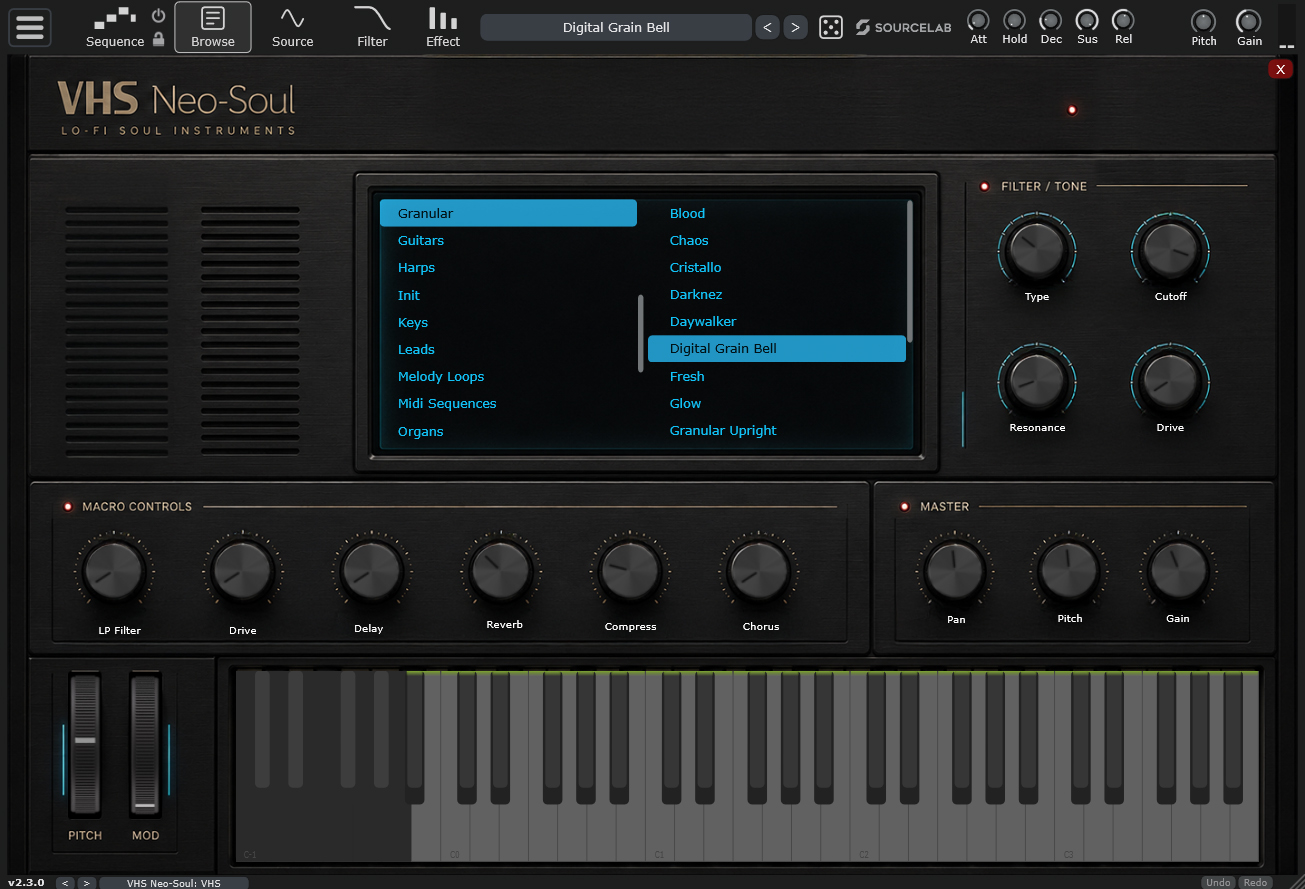Switch to the Effect tab
The height and width of the screenshot is (889, 1305).
point(443,27)
